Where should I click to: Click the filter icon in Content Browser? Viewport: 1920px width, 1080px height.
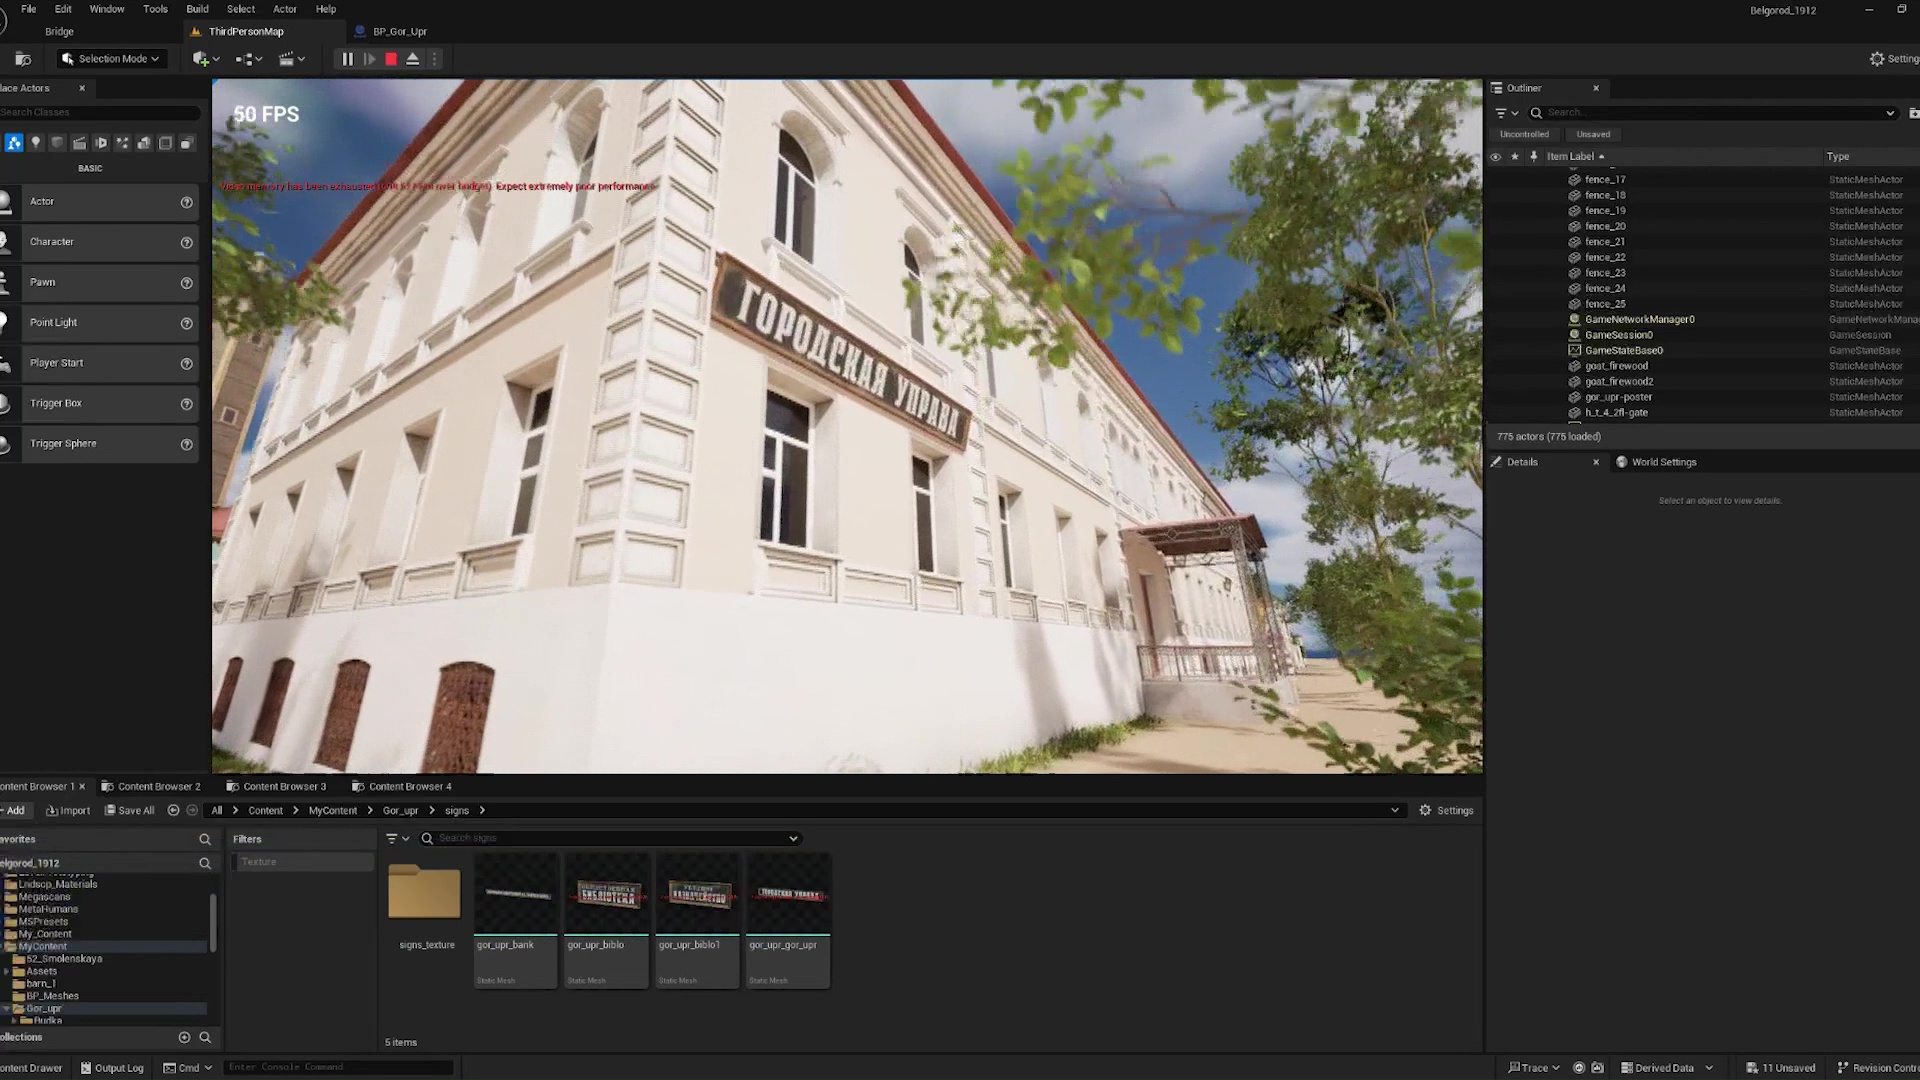click(x=392, y=837)
